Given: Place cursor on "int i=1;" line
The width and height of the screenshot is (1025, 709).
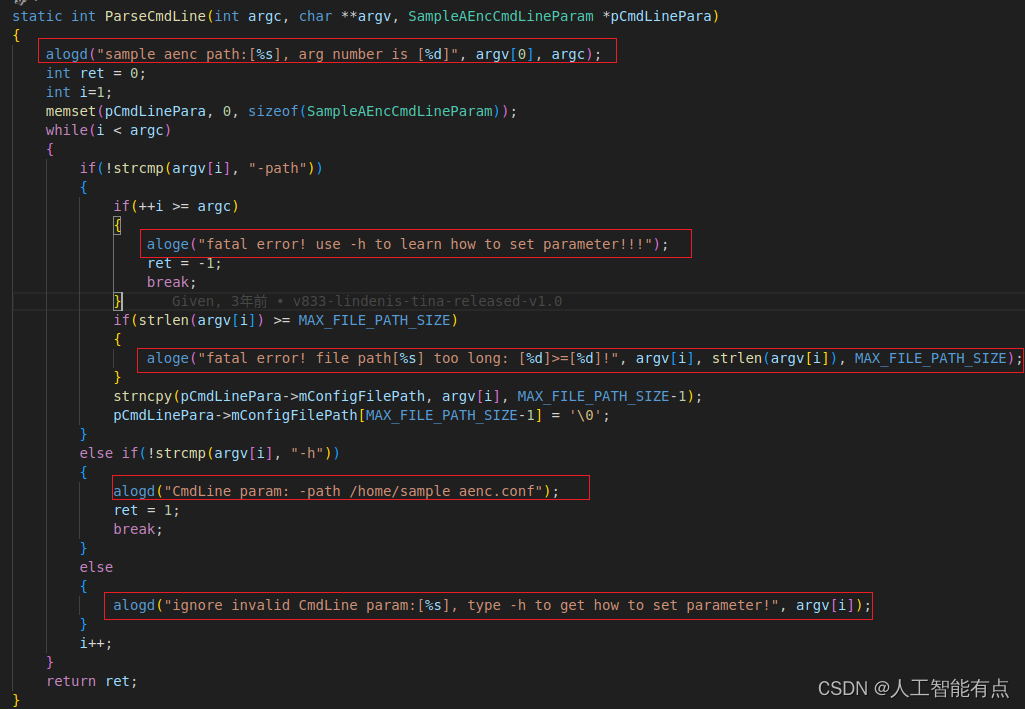Looking at the screenshot, I should [78, 92].
